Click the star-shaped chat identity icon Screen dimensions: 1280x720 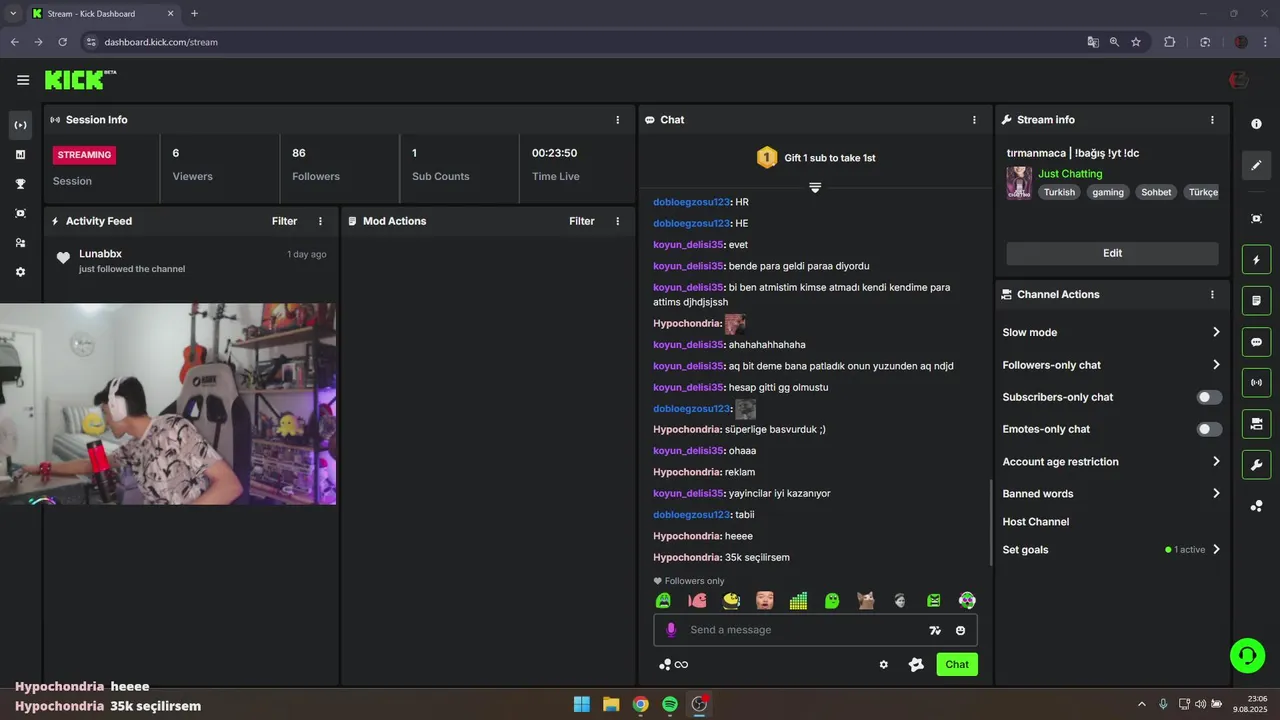pos(916,664)
